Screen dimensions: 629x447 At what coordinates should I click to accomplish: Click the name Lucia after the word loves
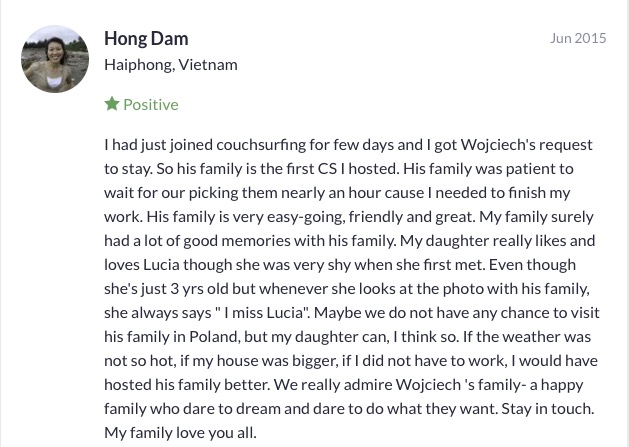162,265
